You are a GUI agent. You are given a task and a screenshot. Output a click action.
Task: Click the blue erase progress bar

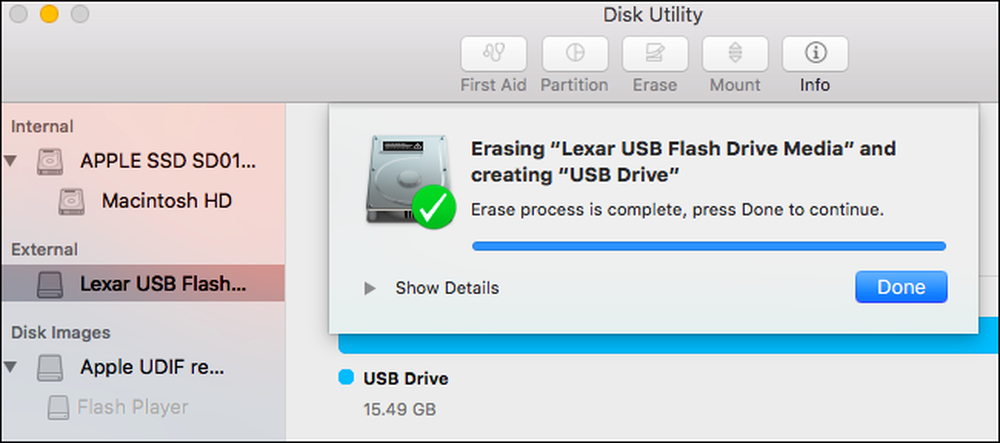point(709,246)
